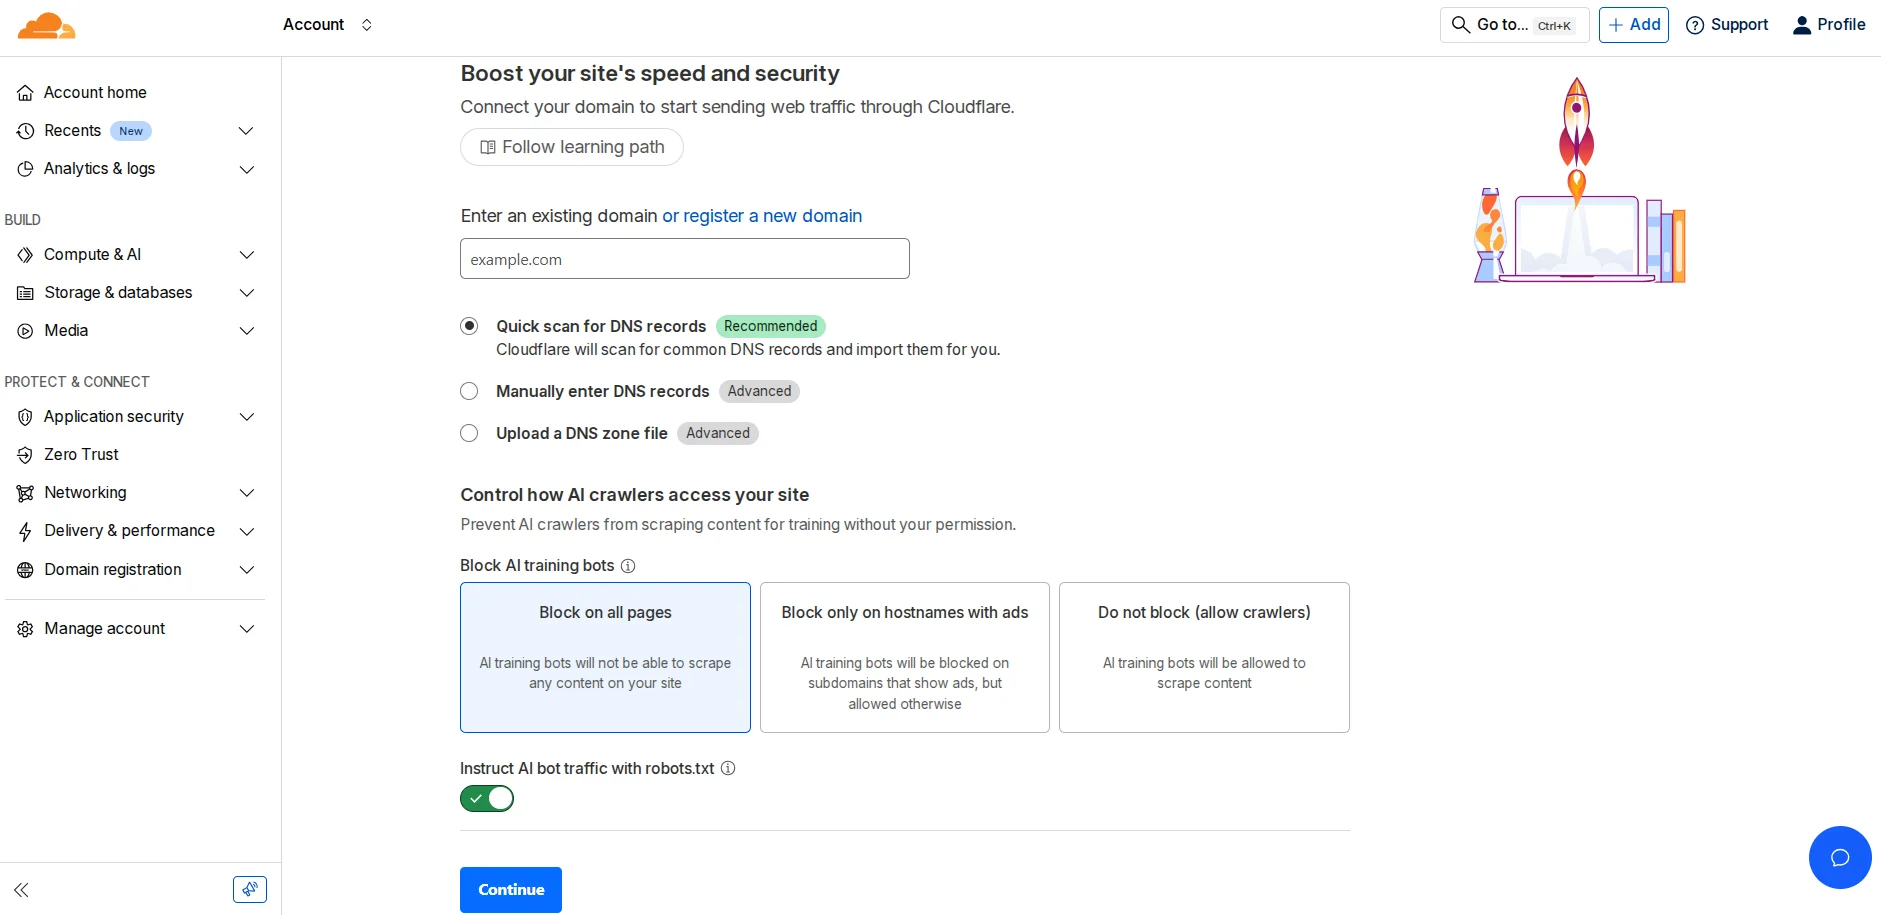Open the Networking sidebar item

coord(84,493)
